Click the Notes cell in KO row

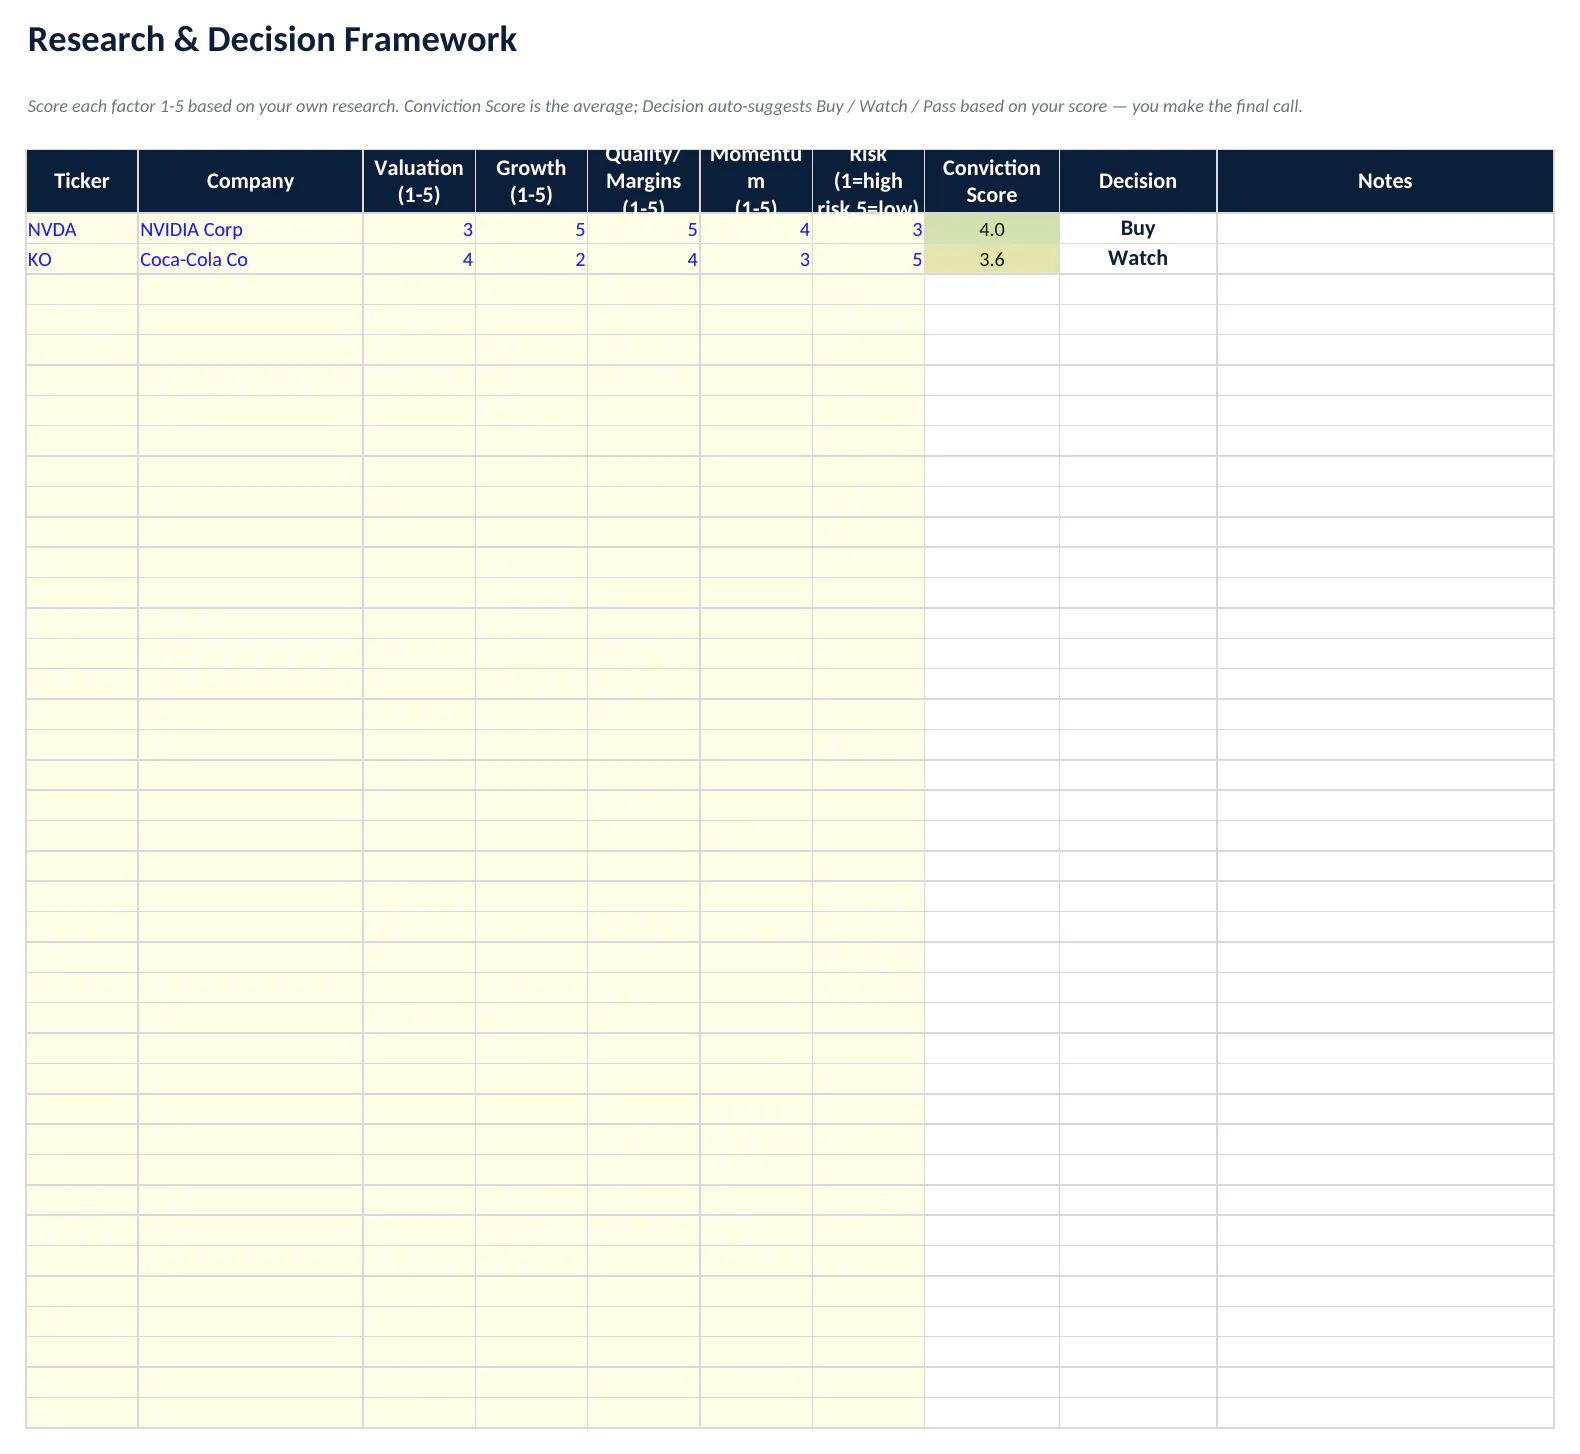point(1385,259)
